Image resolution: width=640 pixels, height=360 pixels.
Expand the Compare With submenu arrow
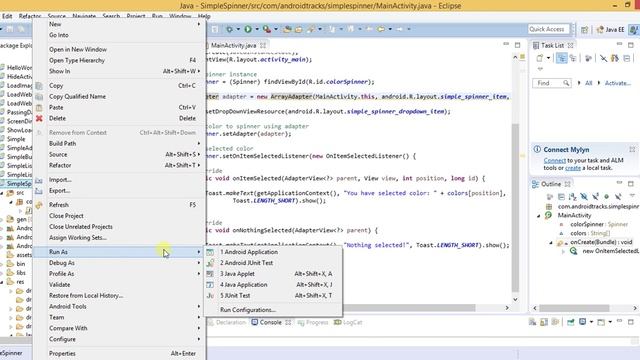click(x=199, y=328)
